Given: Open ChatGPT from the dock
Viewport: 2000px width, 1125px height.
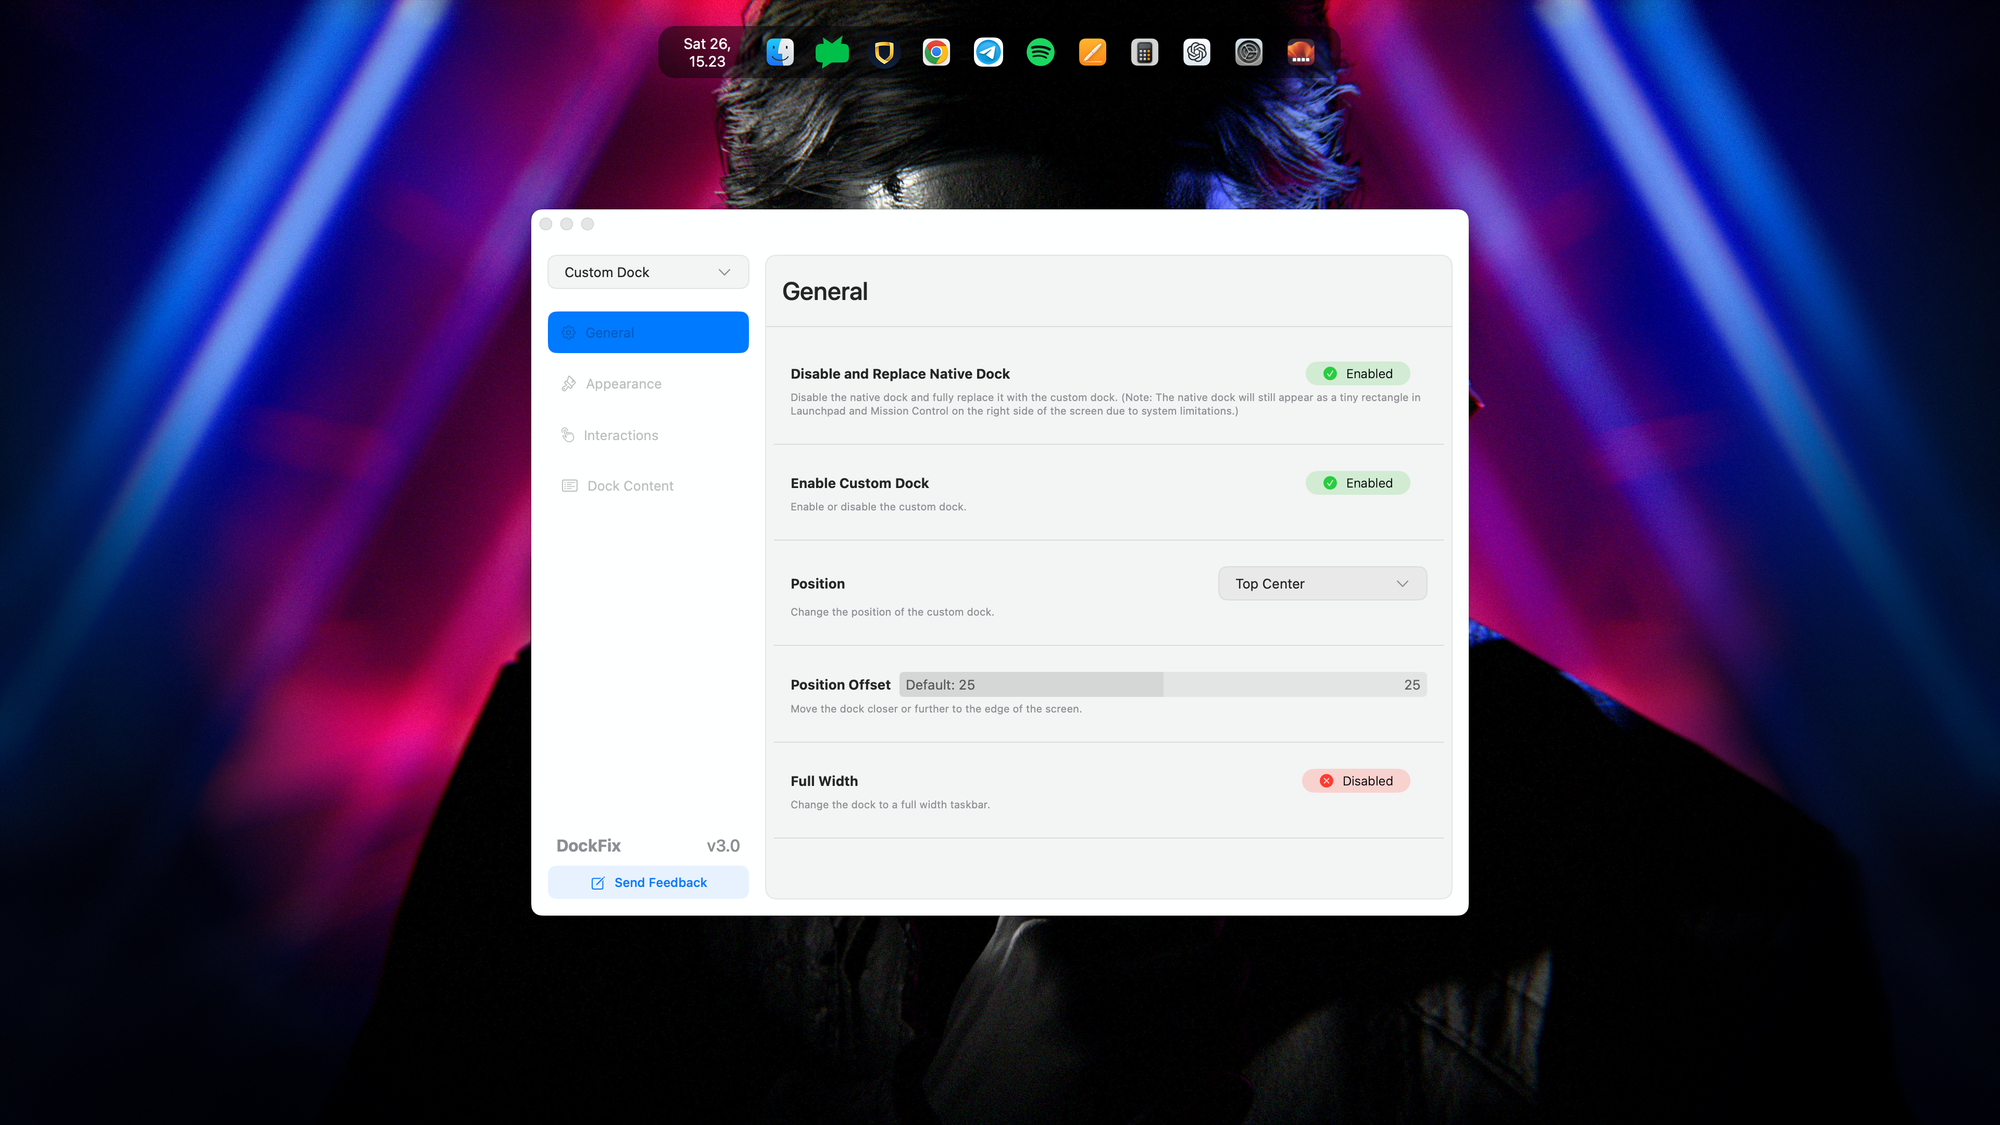Looking at the screenshot, I should pyautogui.click(x=1196, y=52).
